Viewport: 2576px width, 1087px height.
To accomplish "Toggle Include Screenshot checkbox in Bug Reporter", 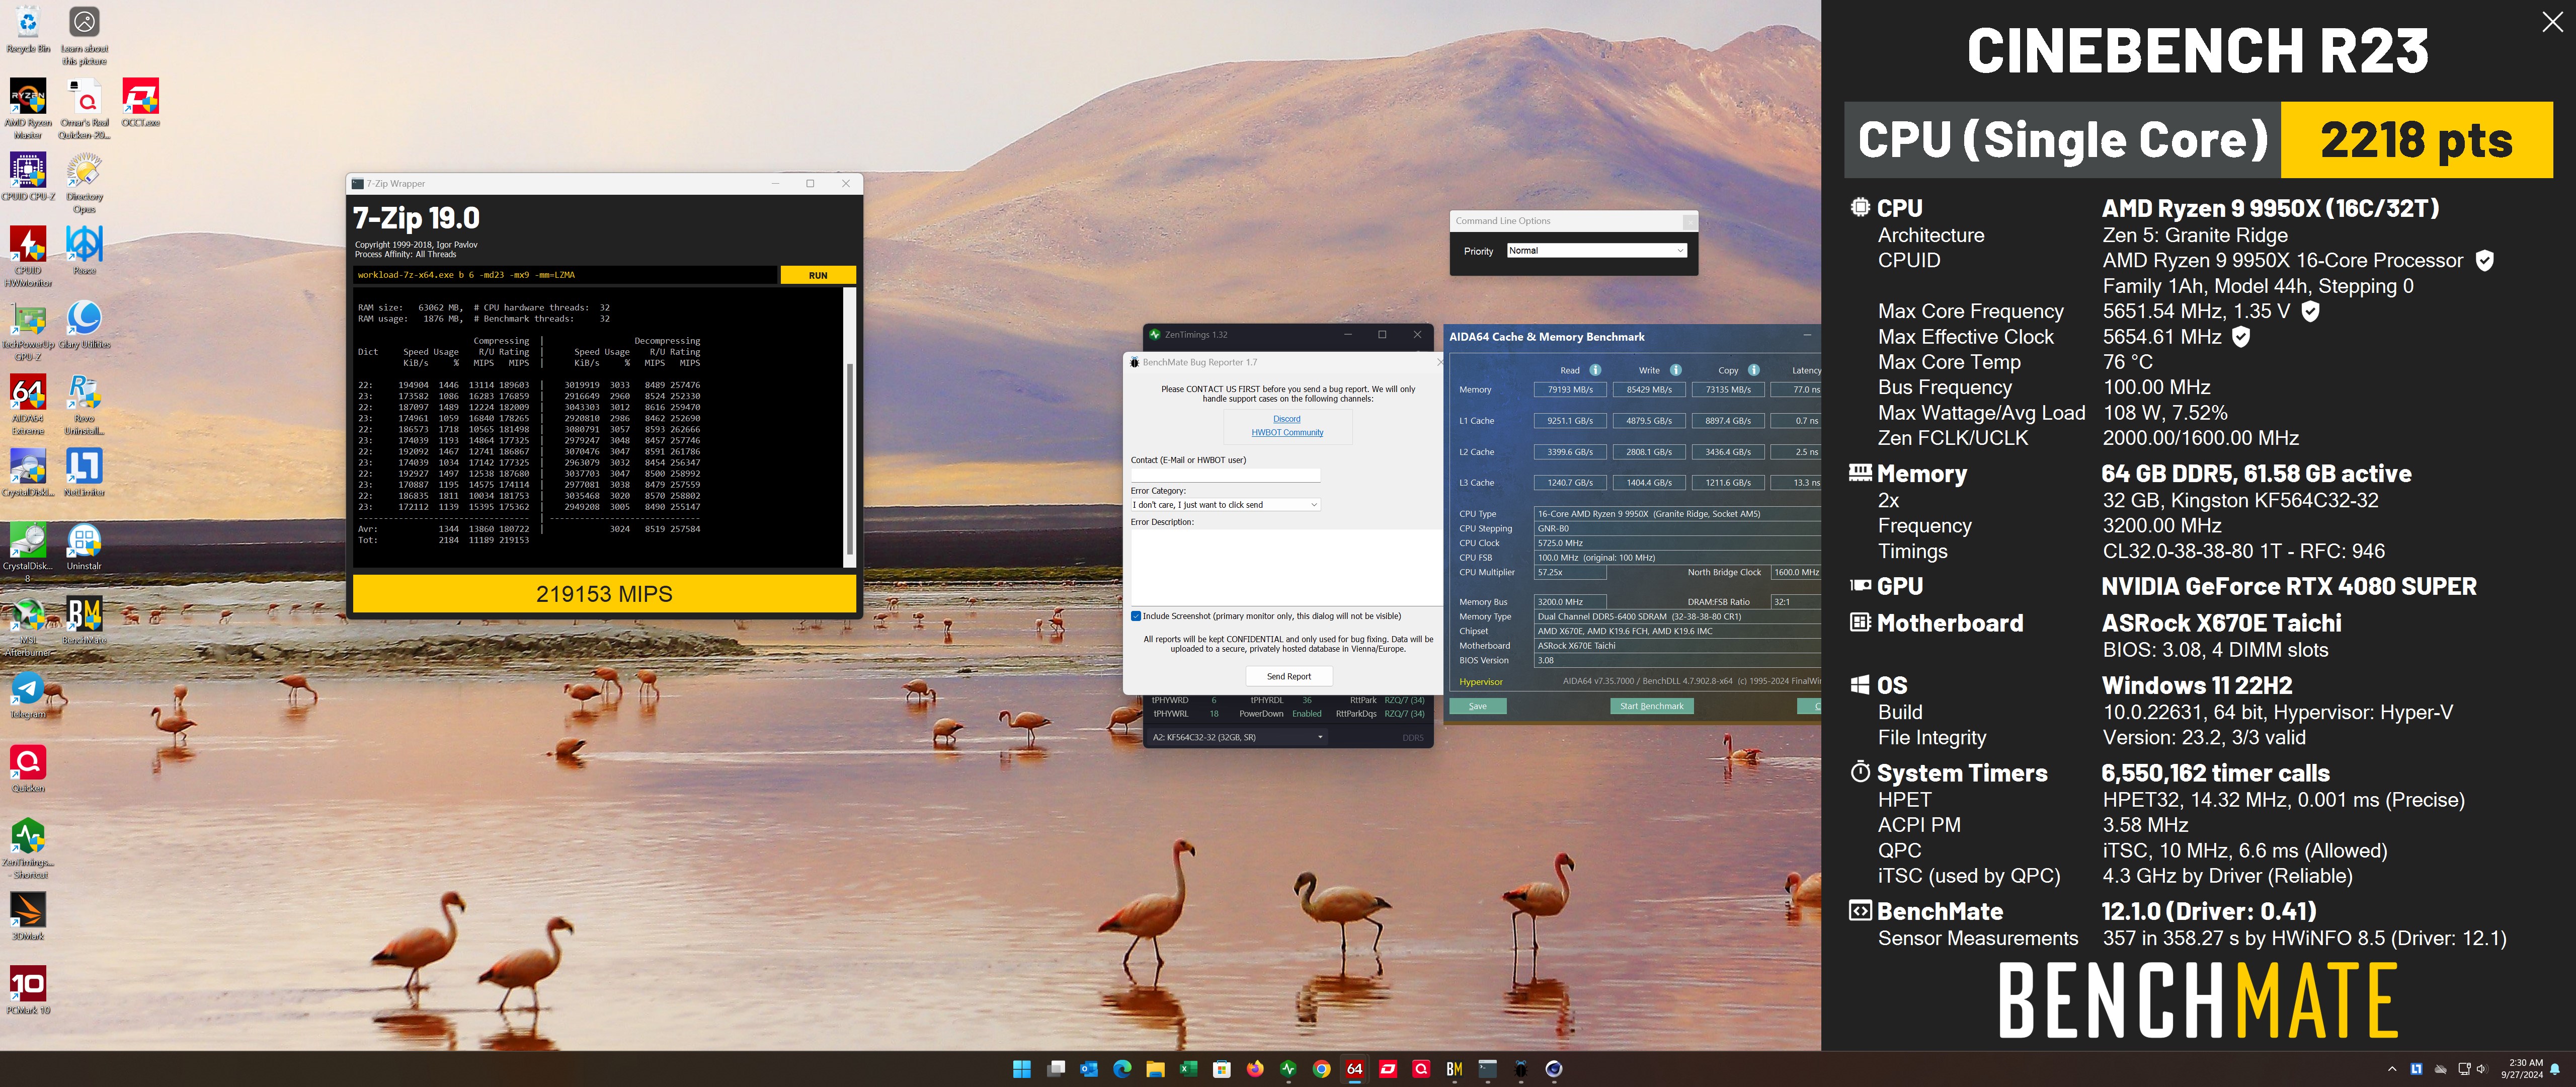I will pyautogui.click(x=1136, y=616).
